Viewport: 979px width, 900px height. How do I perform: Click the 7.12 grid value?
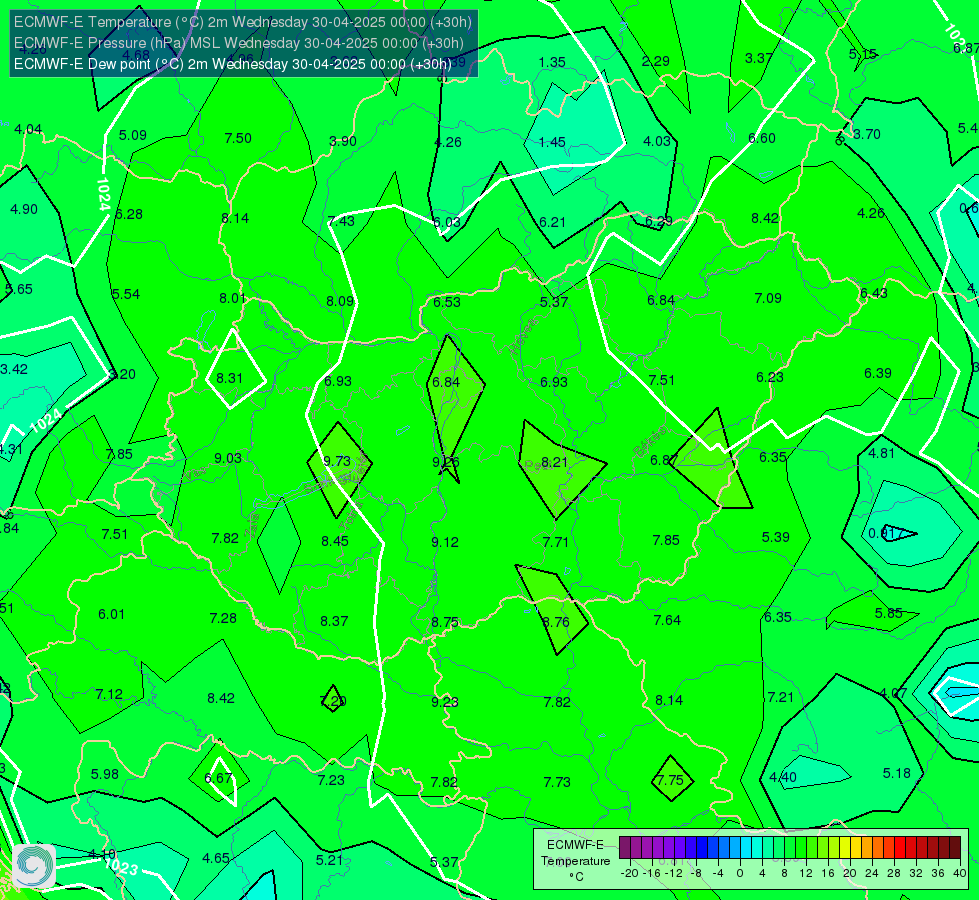[x=109, y=695]
